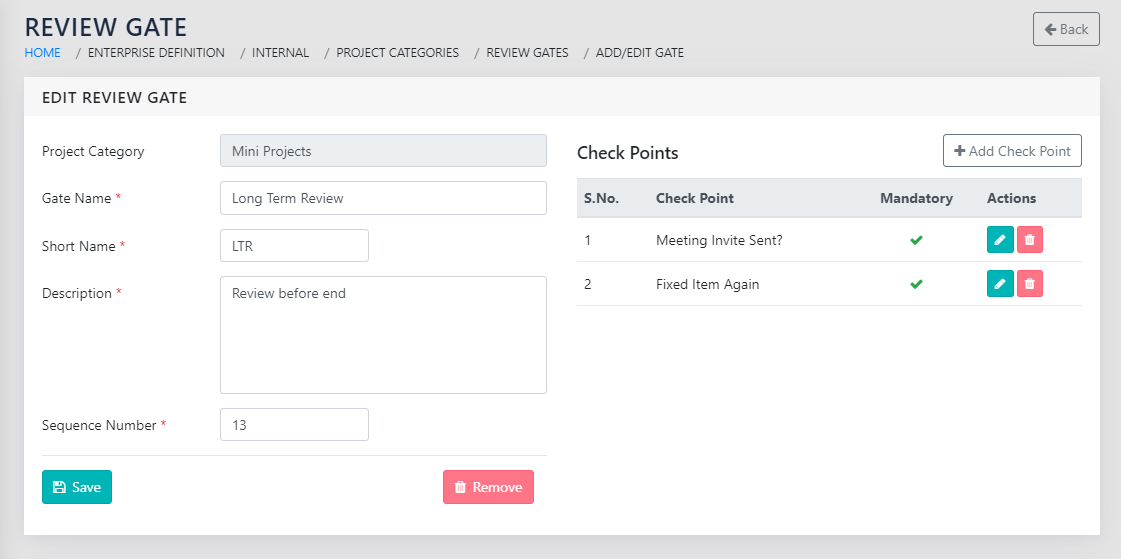Delete the Meeting Invite Sent check point

[x=1030, y=240]
